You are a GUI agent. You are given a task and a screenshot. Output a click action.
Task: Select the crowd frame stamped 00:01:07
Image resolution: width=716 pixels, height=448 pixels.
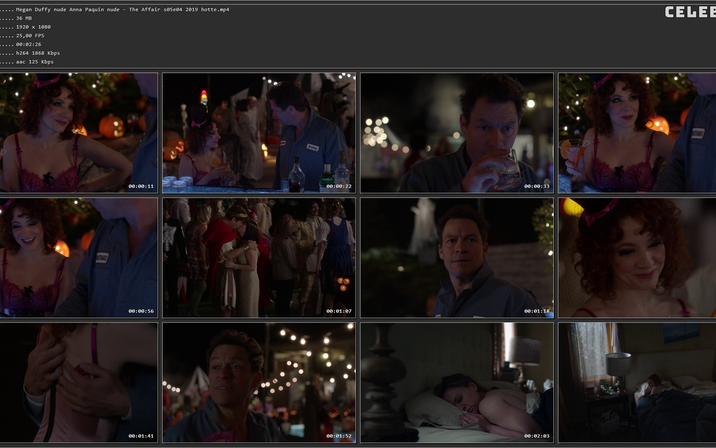click(259, 257)
